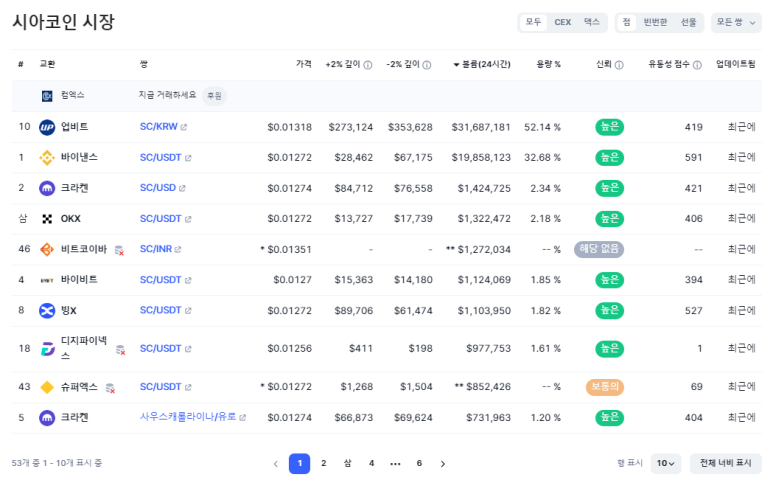The image size is (773, 480).
Task: Click the current page 1 button
Action: 299,464
